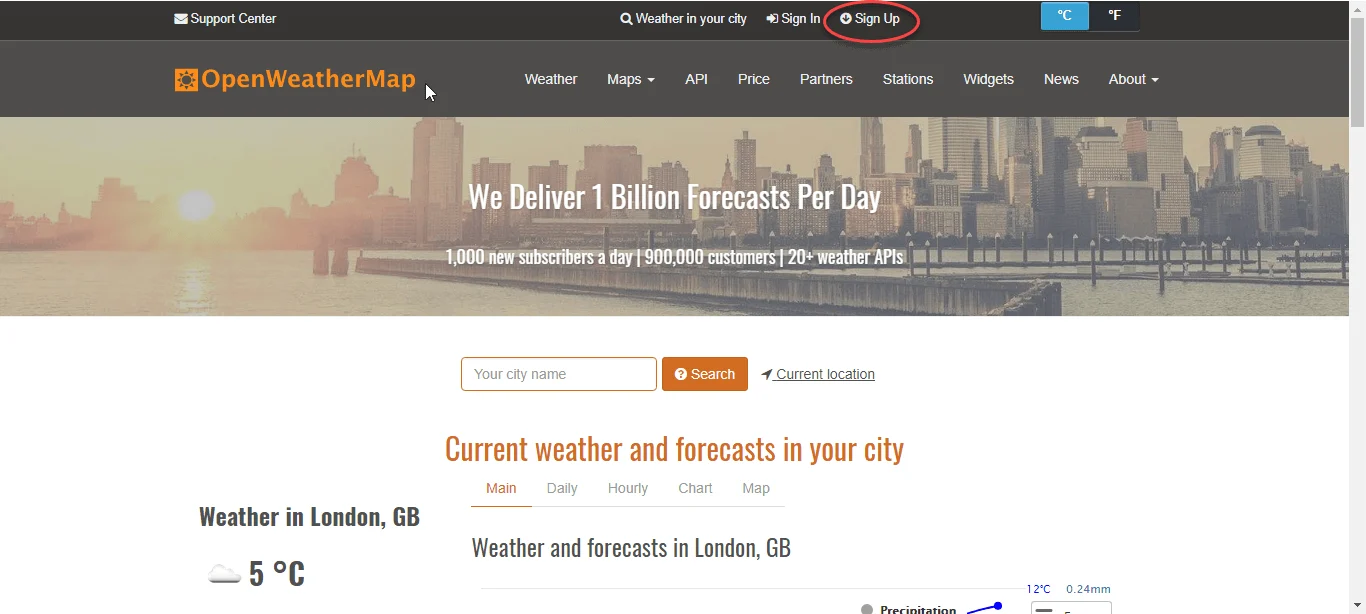
Task: Click the cloud weather icon beside 5 °C
Action: 225,574
